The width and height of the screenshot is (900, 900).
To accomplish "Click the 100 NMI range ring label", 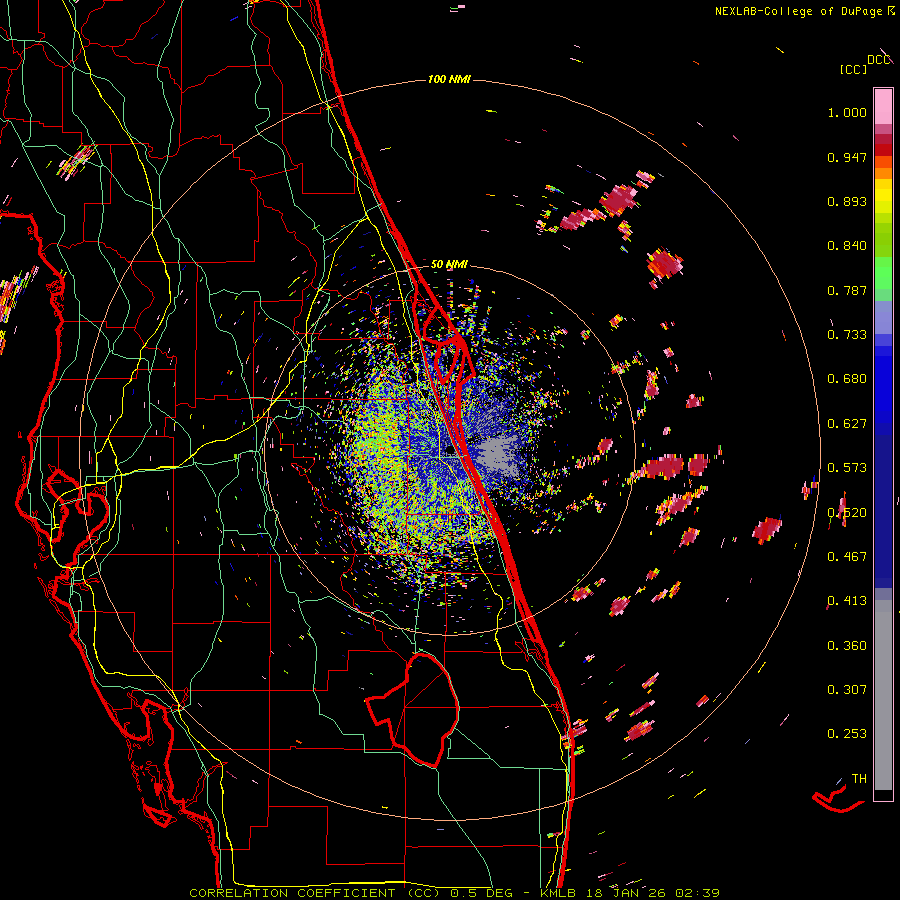I will [449, 79].
